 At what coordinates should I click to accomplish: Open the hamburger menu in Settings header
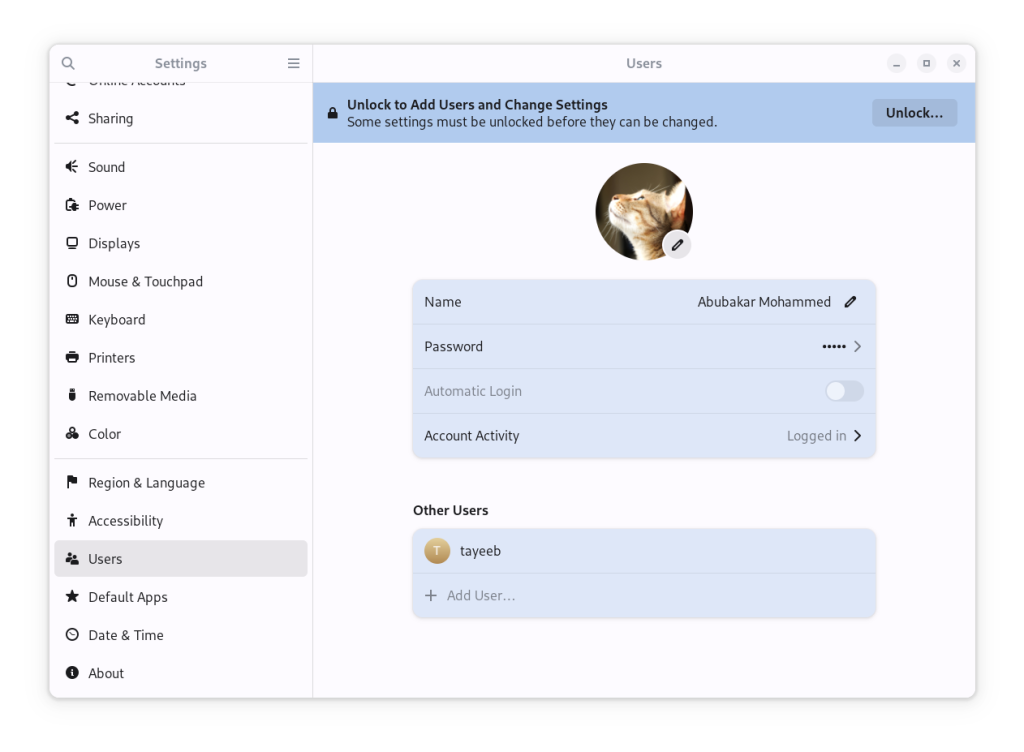293,63
